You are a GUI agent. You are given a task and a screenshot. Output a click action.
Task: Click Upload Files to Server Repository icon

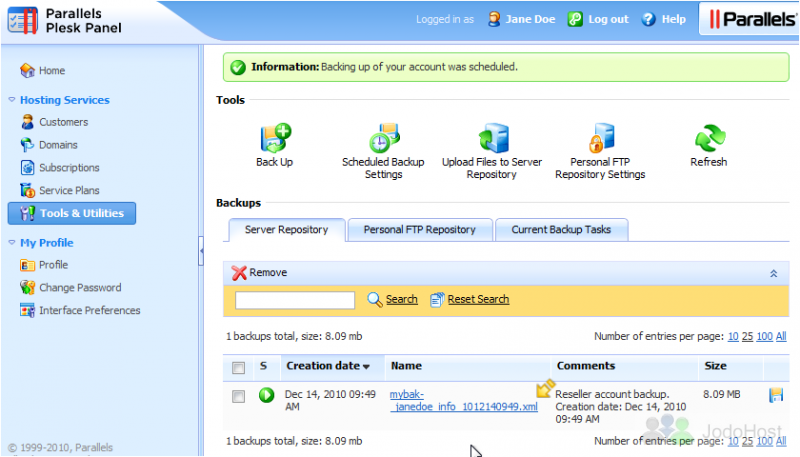(x=493, y=138)
